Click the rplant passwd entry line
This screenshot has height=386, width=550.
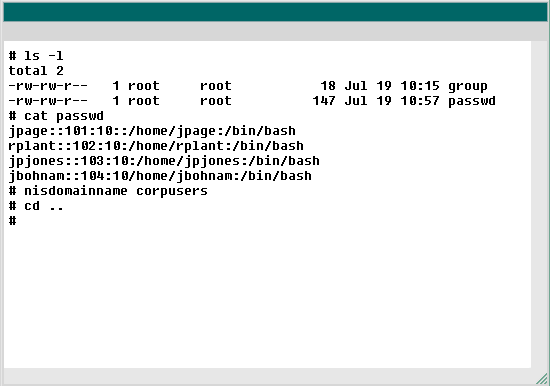pyautogui.click(x=156, y=146)
